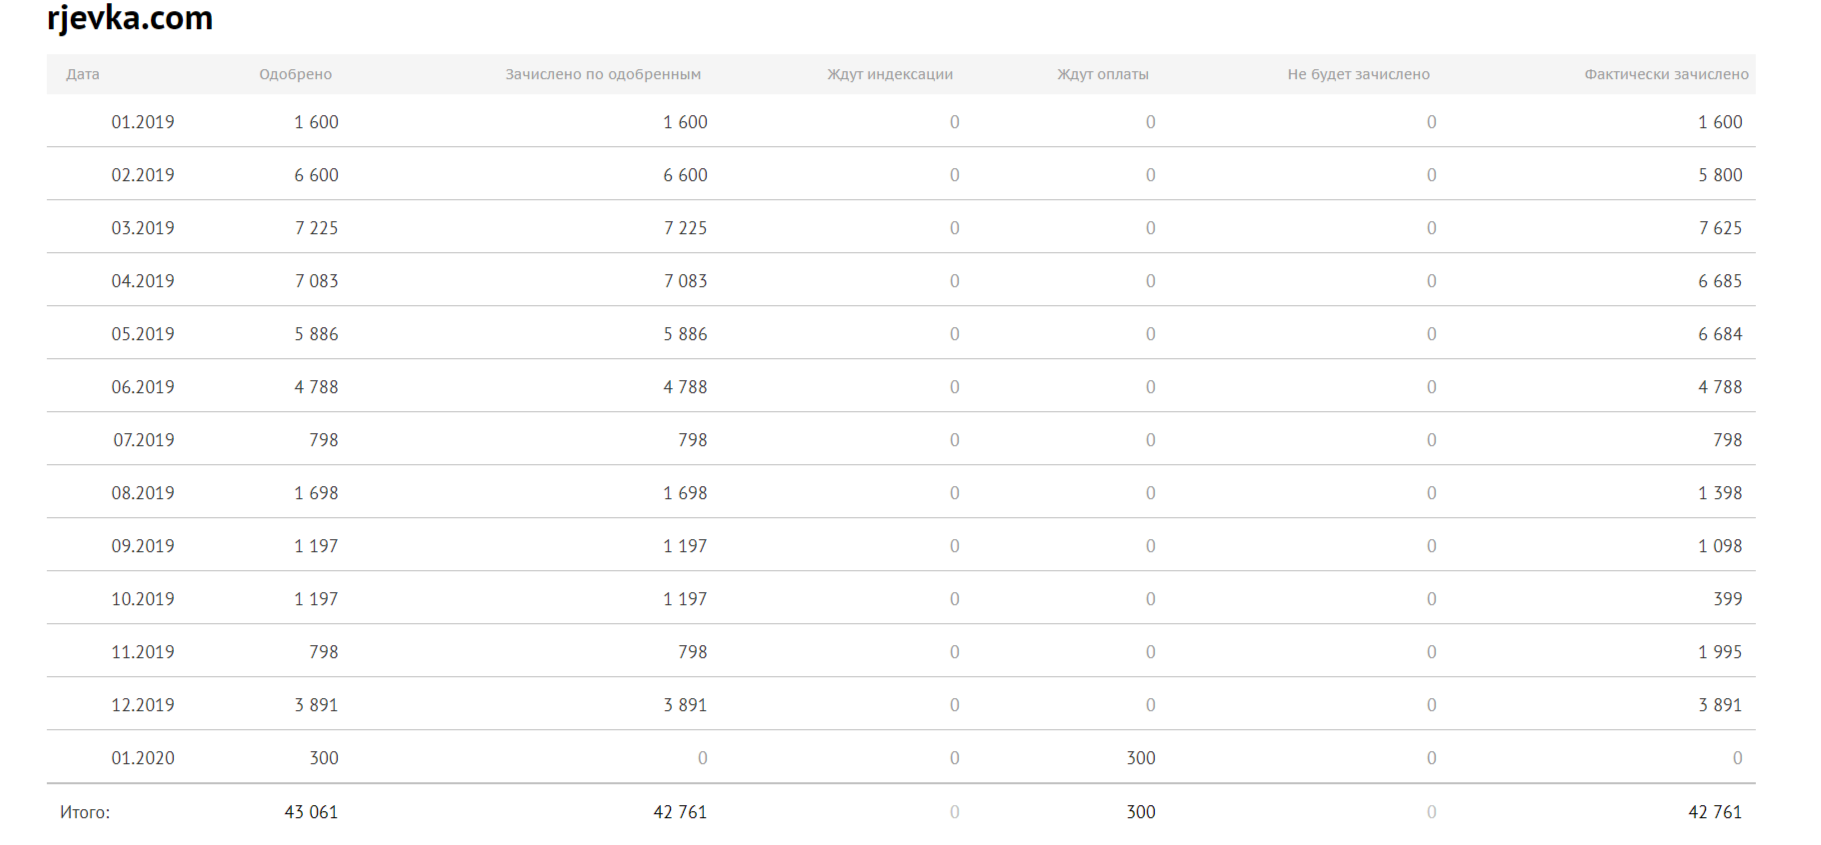This screenshot has height=845, width=1821.
Task: Select the 11.2019 date cell
Action: click(143, 652)
